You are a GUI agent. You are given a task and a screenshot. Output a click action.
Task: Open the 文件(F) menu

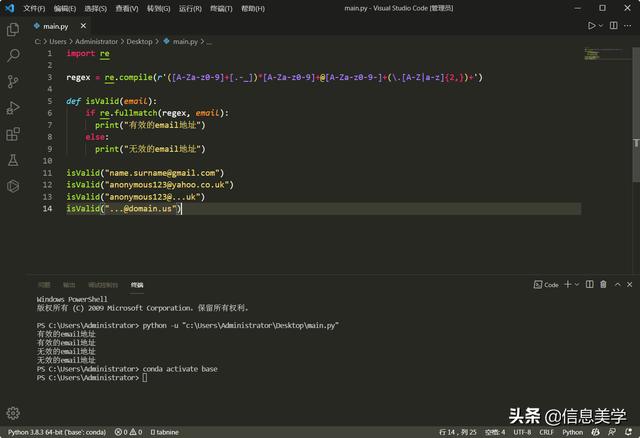click(x=34, y=8)
